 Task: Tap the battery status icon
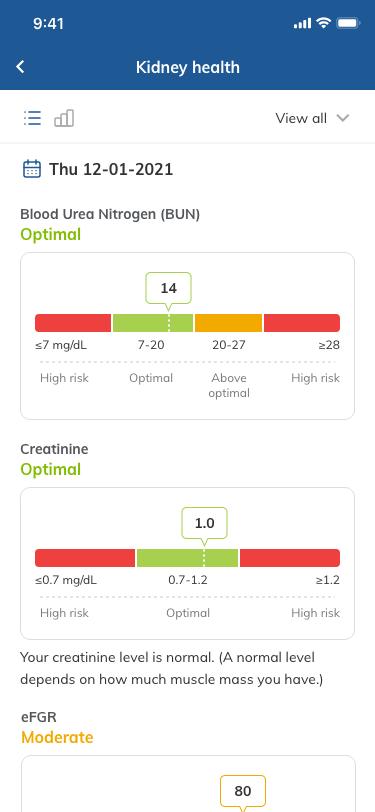(x=348, y=23)
